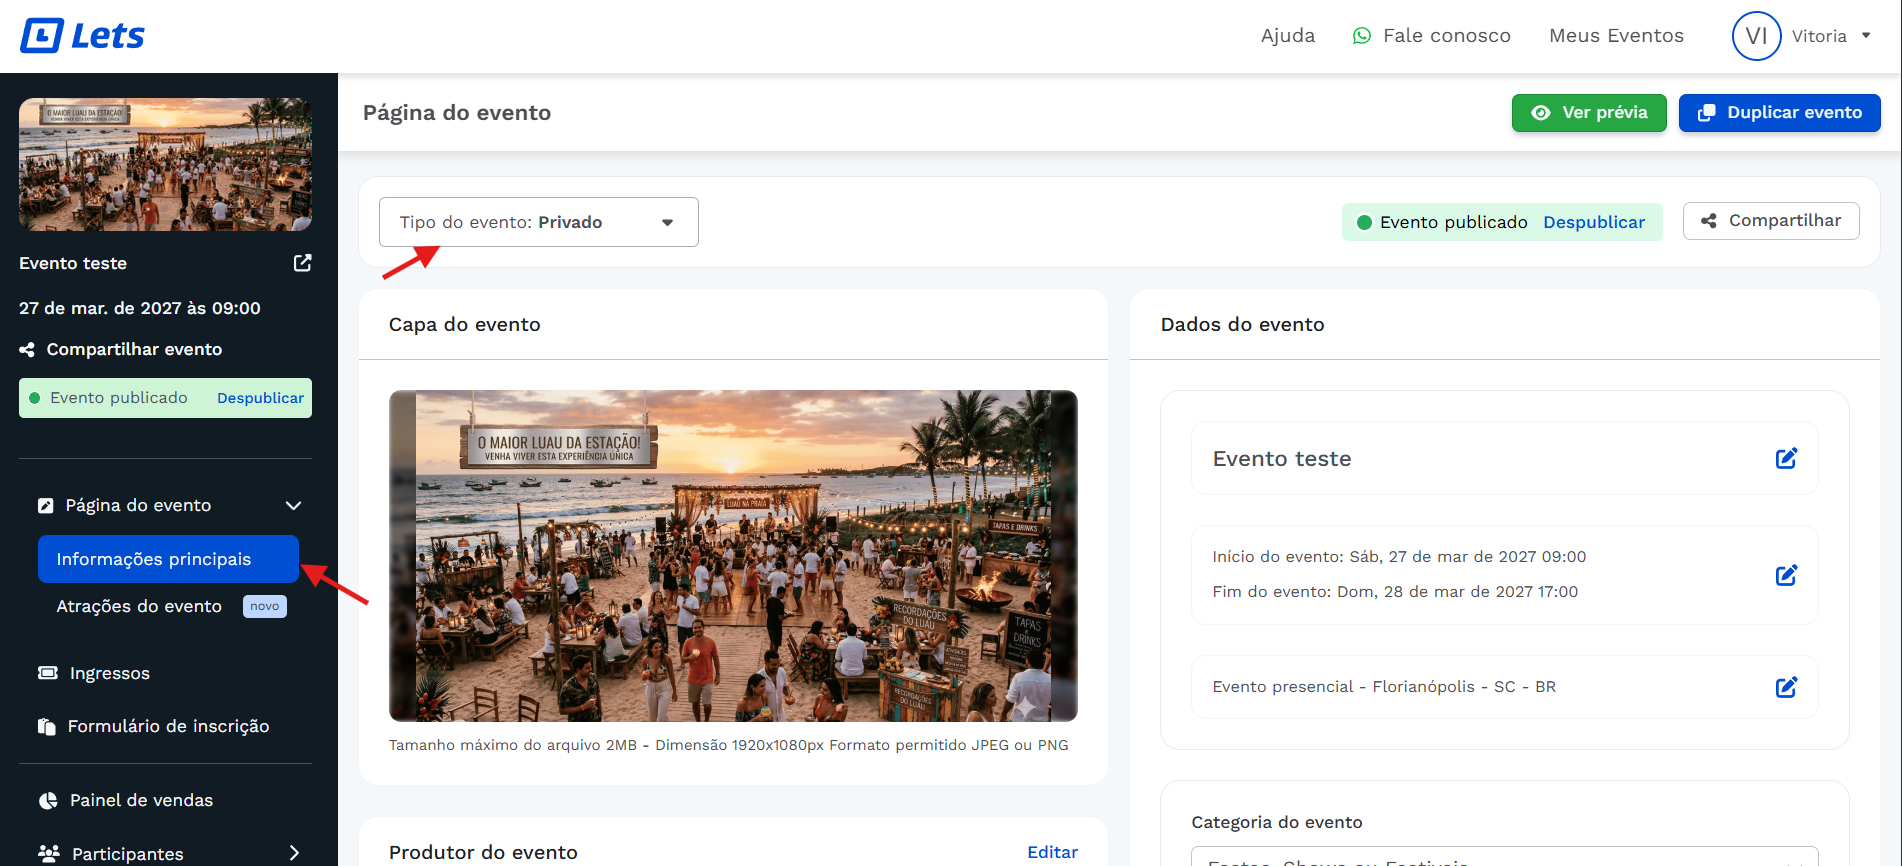The width and height of the screenshot is (1902, 866).
Task: Edit event start and end dates
Action: pos(1786,575)
